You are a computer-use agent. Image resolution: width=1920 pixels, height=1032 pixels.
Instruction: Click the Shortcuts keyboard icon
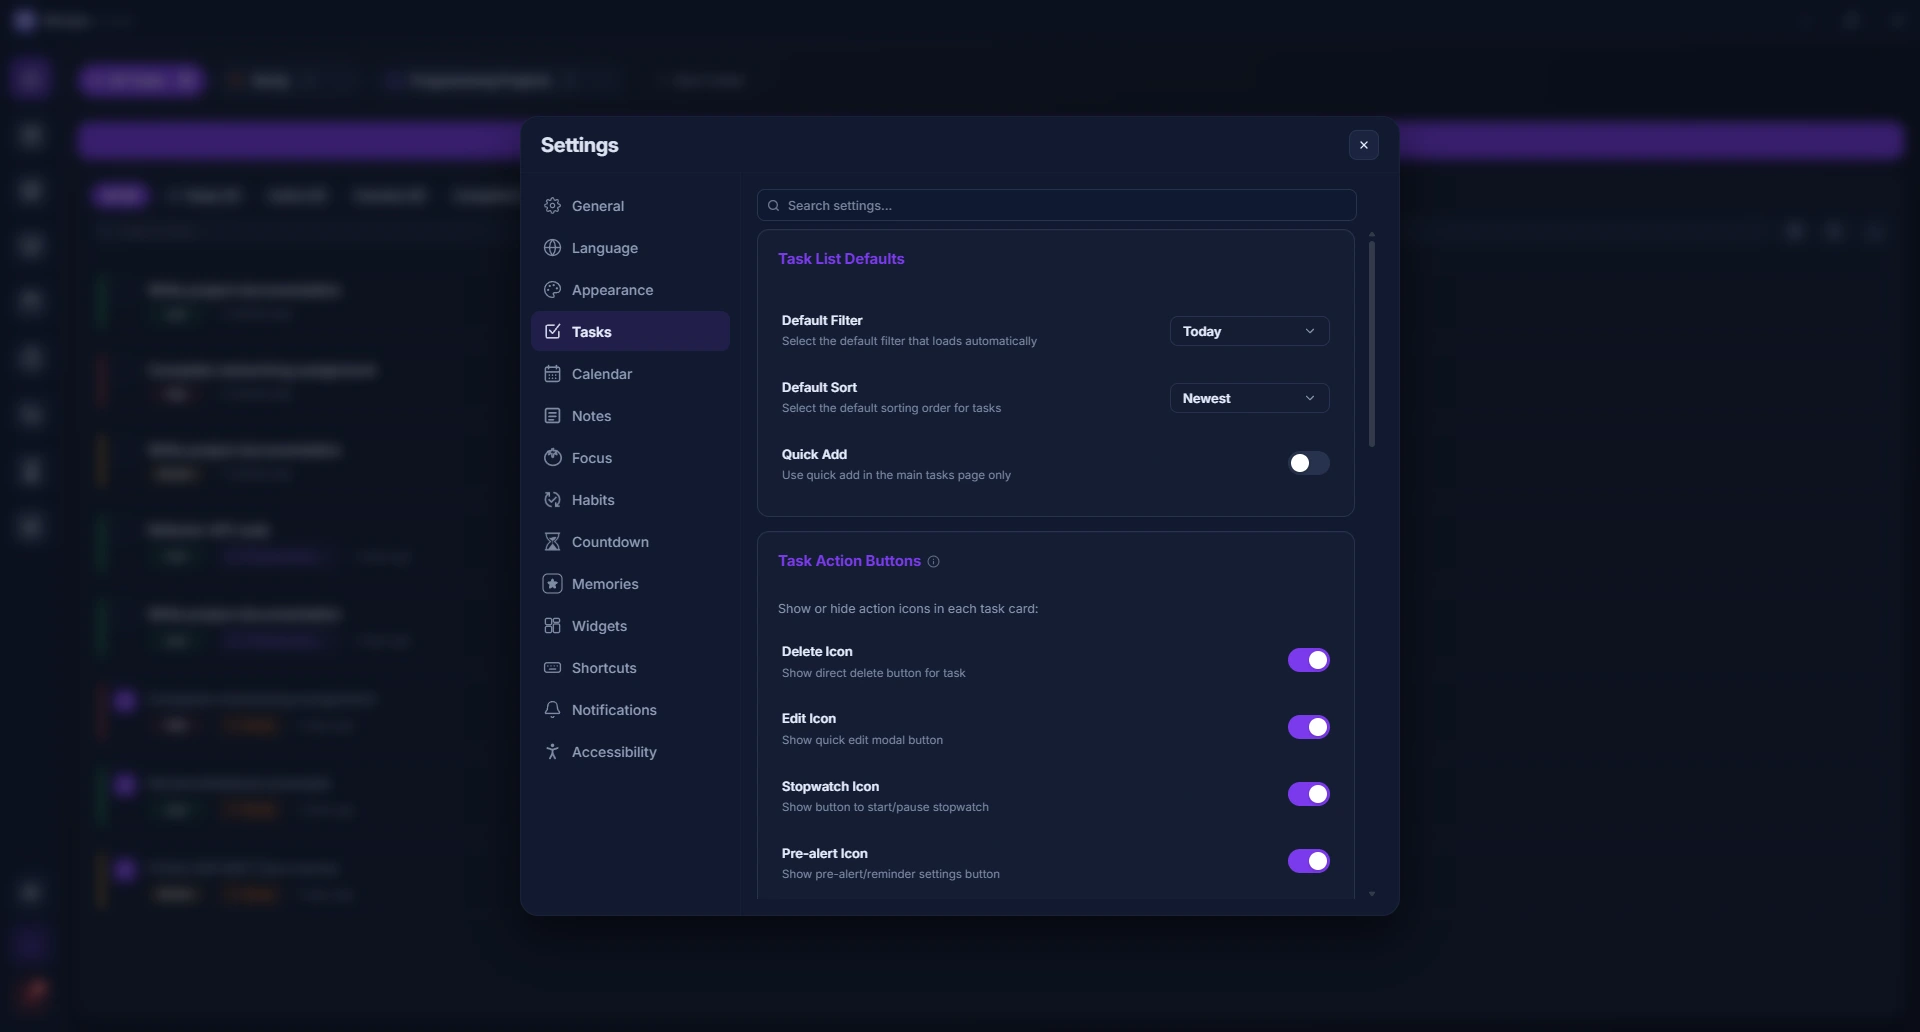tap(552, 668)
